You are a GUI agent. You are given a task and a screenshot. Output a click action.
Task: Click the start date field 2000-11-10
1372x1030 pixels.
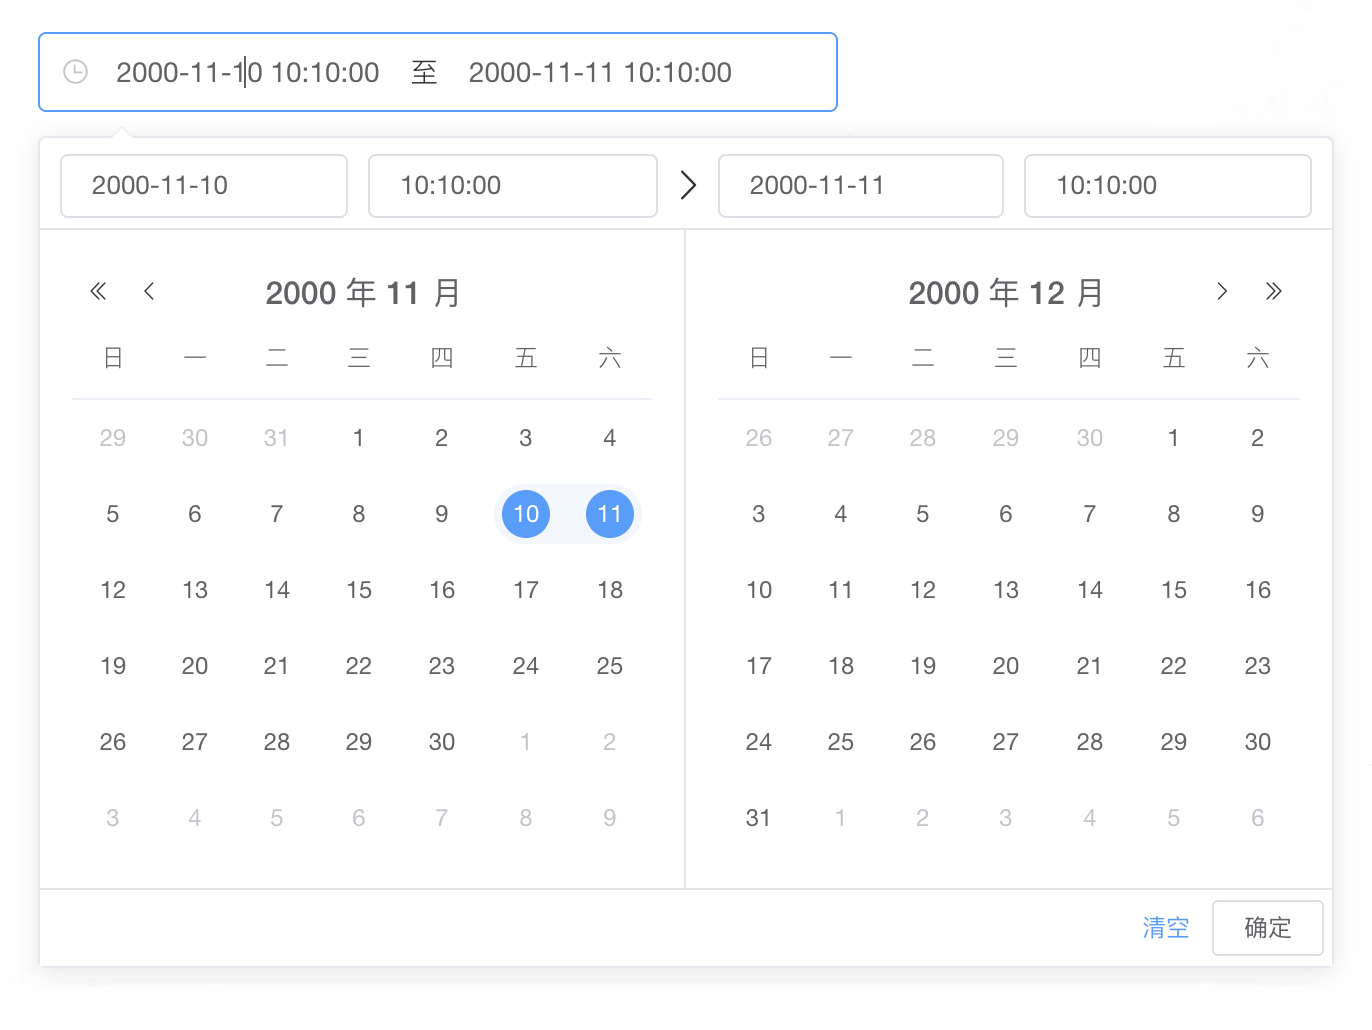point(204,186)
